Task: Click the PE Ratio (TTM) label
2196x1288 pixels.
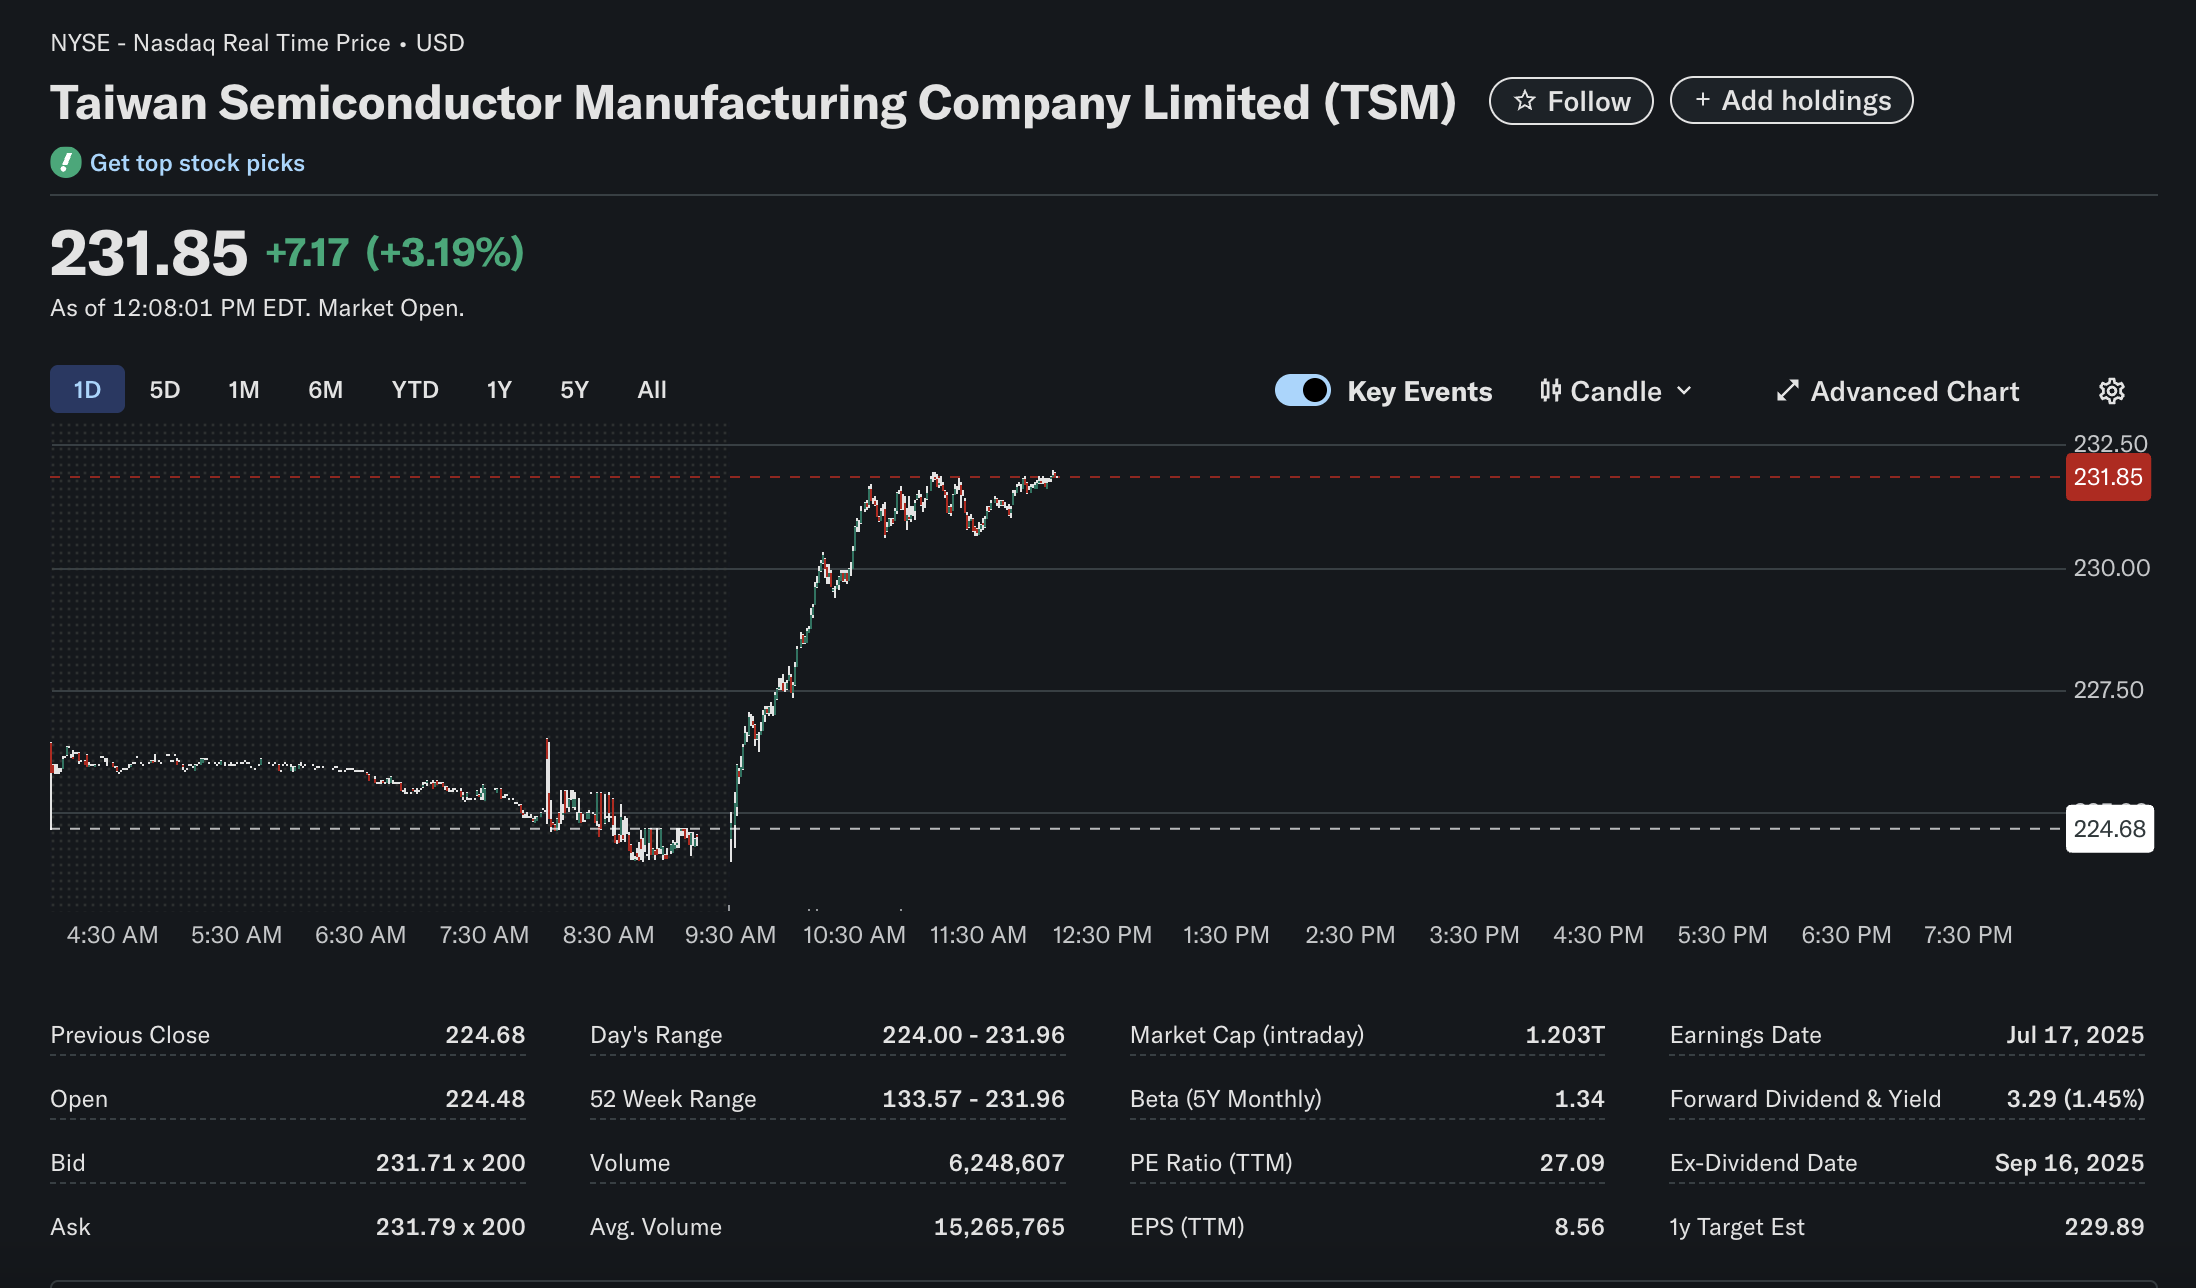Action: click(1211, 1163)
